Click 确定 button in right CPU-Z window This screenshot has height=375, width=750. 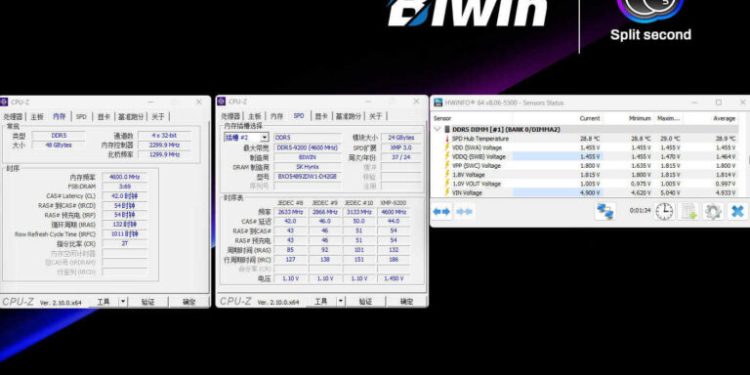(407, 302)
